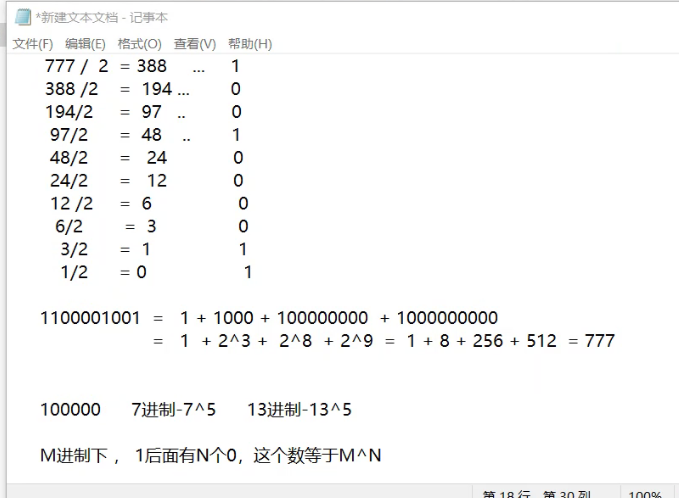Click the '2^9' term

(356, 341)
